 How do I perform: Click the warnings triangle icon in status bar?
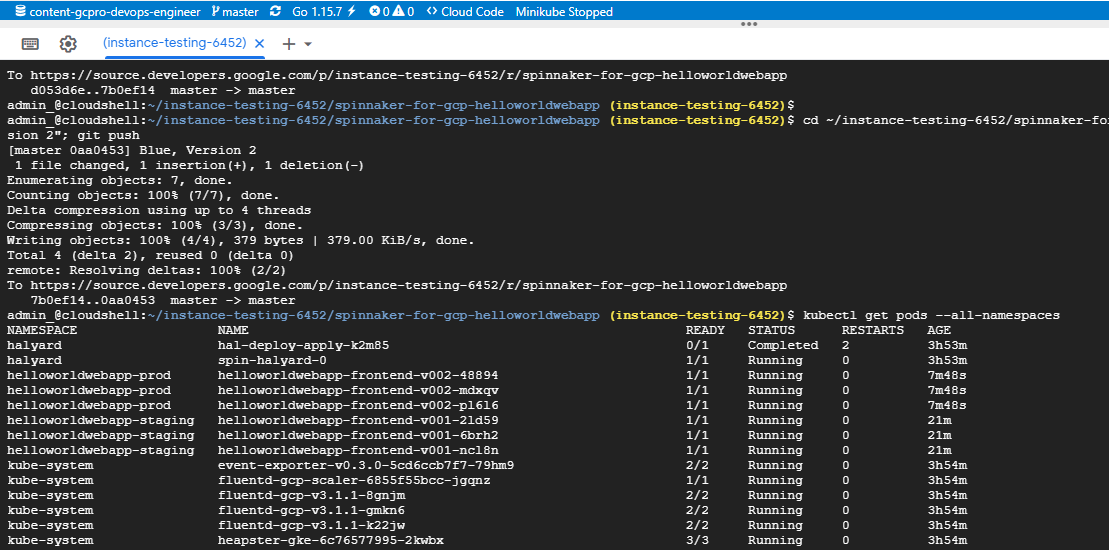click(398, 12)
